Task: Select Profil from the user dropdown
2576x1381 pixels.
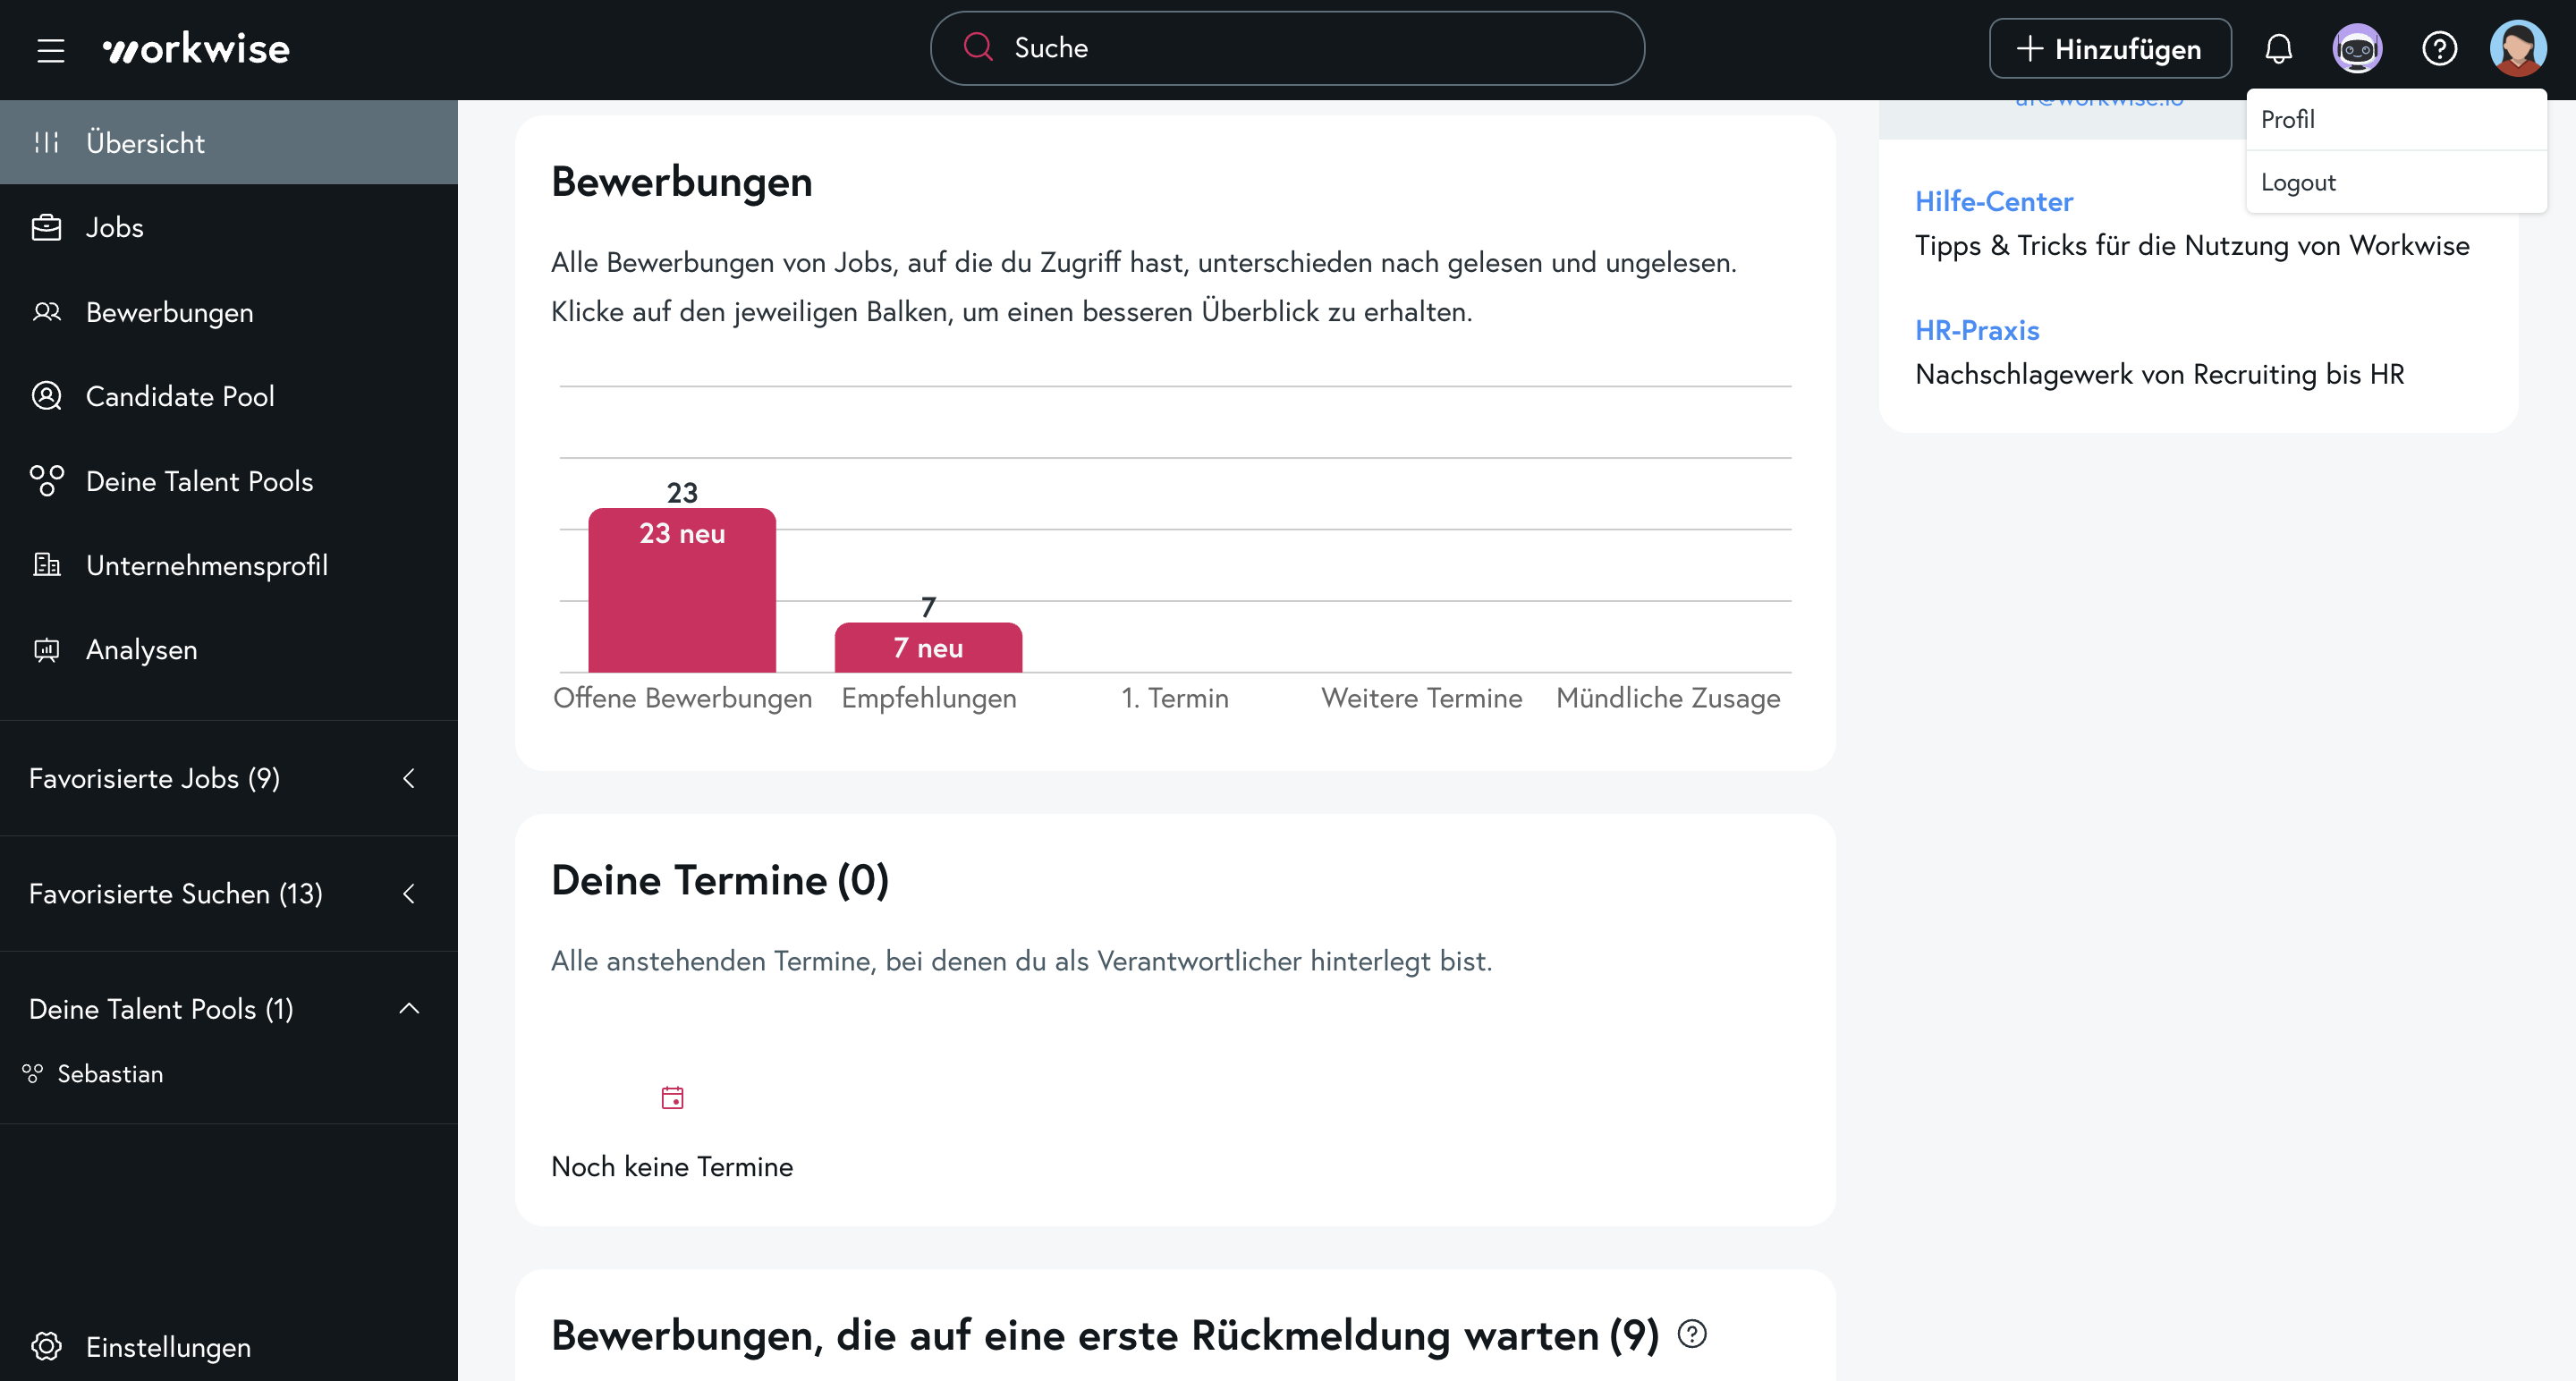Action: [2288, 120]
